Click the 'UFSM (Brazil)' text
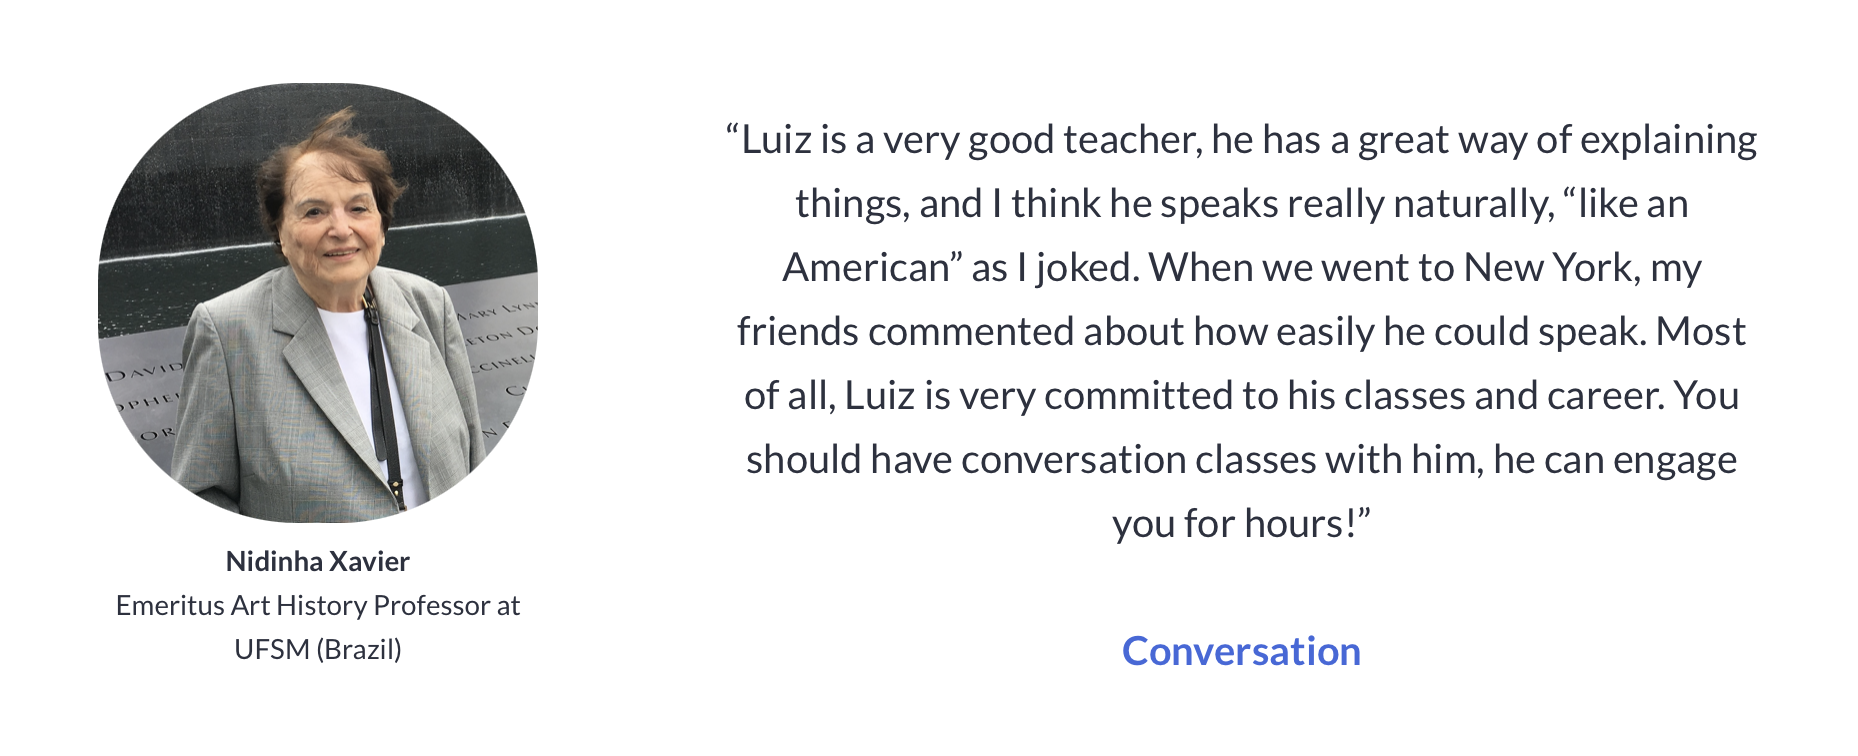Screen dimensions: 1858x756 click(x=318, y=650)
